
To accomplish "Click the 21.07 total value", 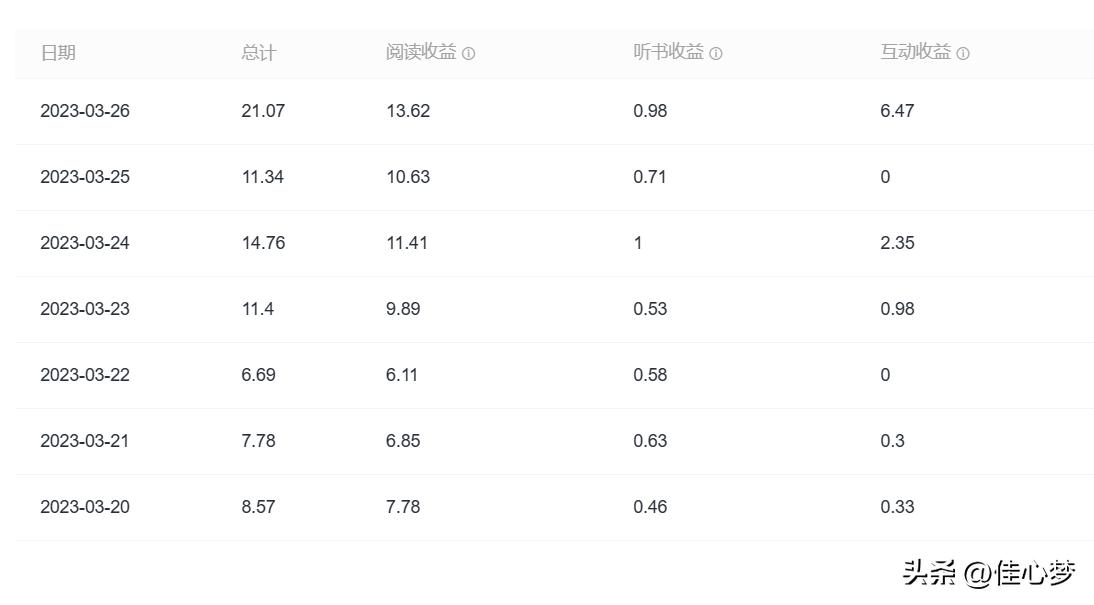I will 263,111.
